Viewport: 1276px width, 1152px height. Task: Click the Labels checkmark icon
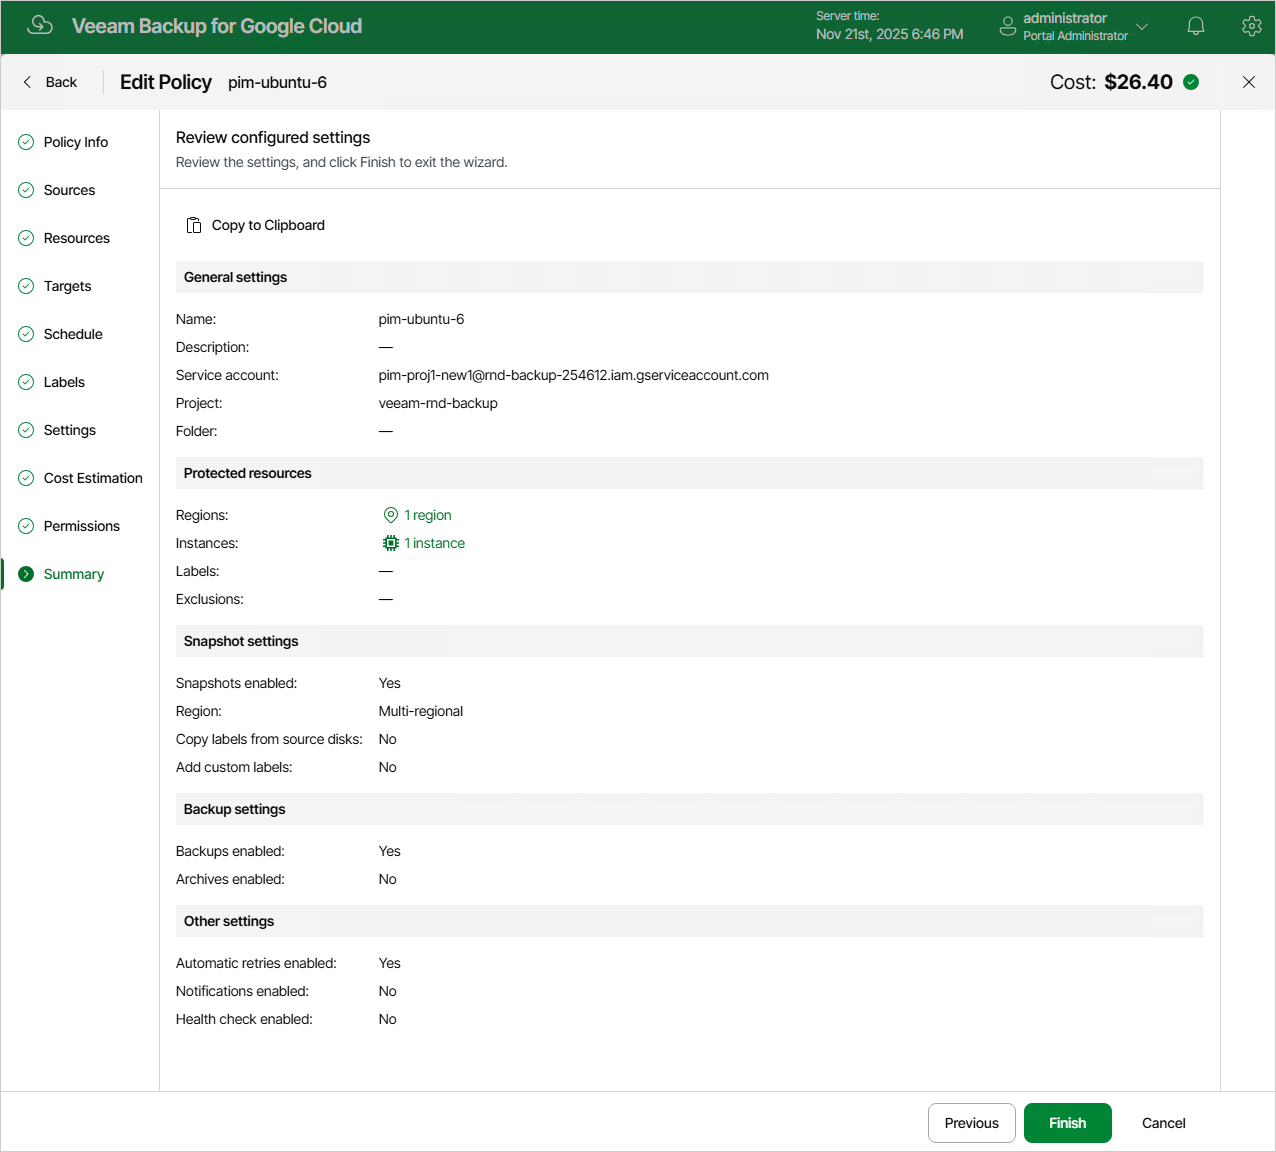pos(26,382)
